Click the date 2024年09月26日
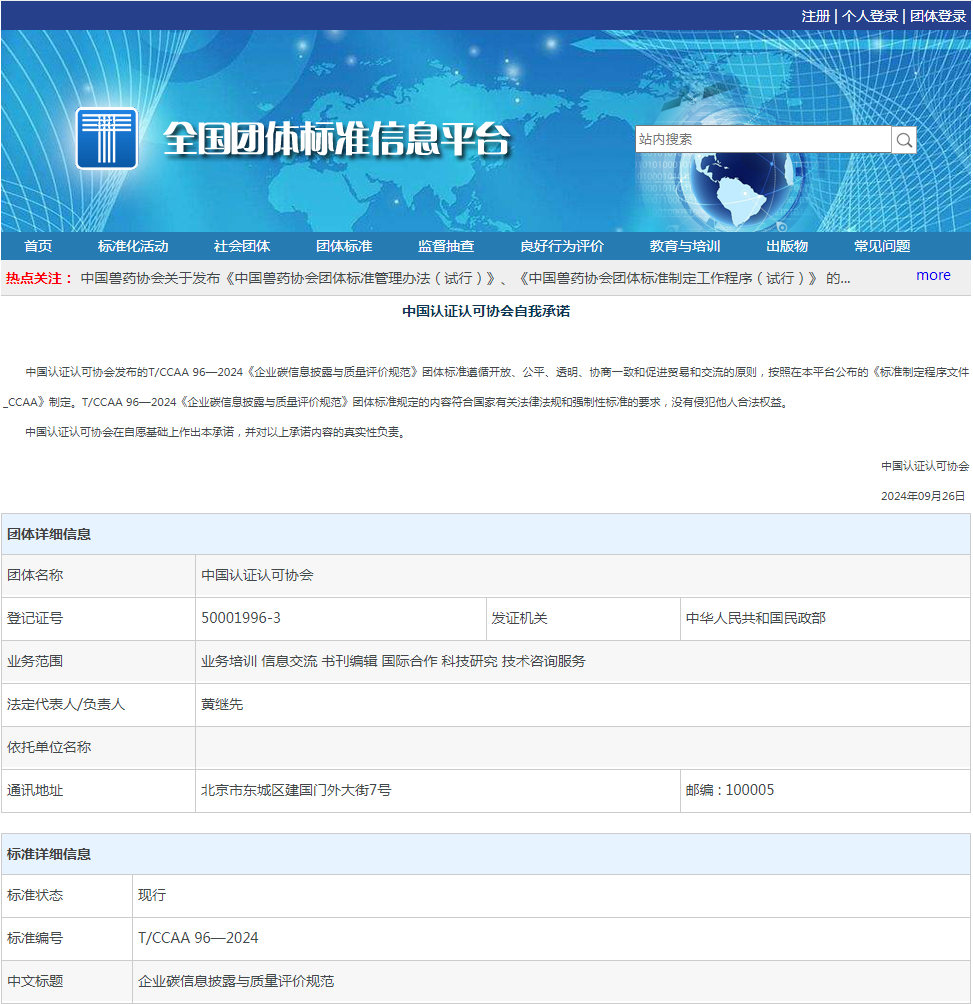This screenshot has height=1004, width=973. click(x=922, y=496)
